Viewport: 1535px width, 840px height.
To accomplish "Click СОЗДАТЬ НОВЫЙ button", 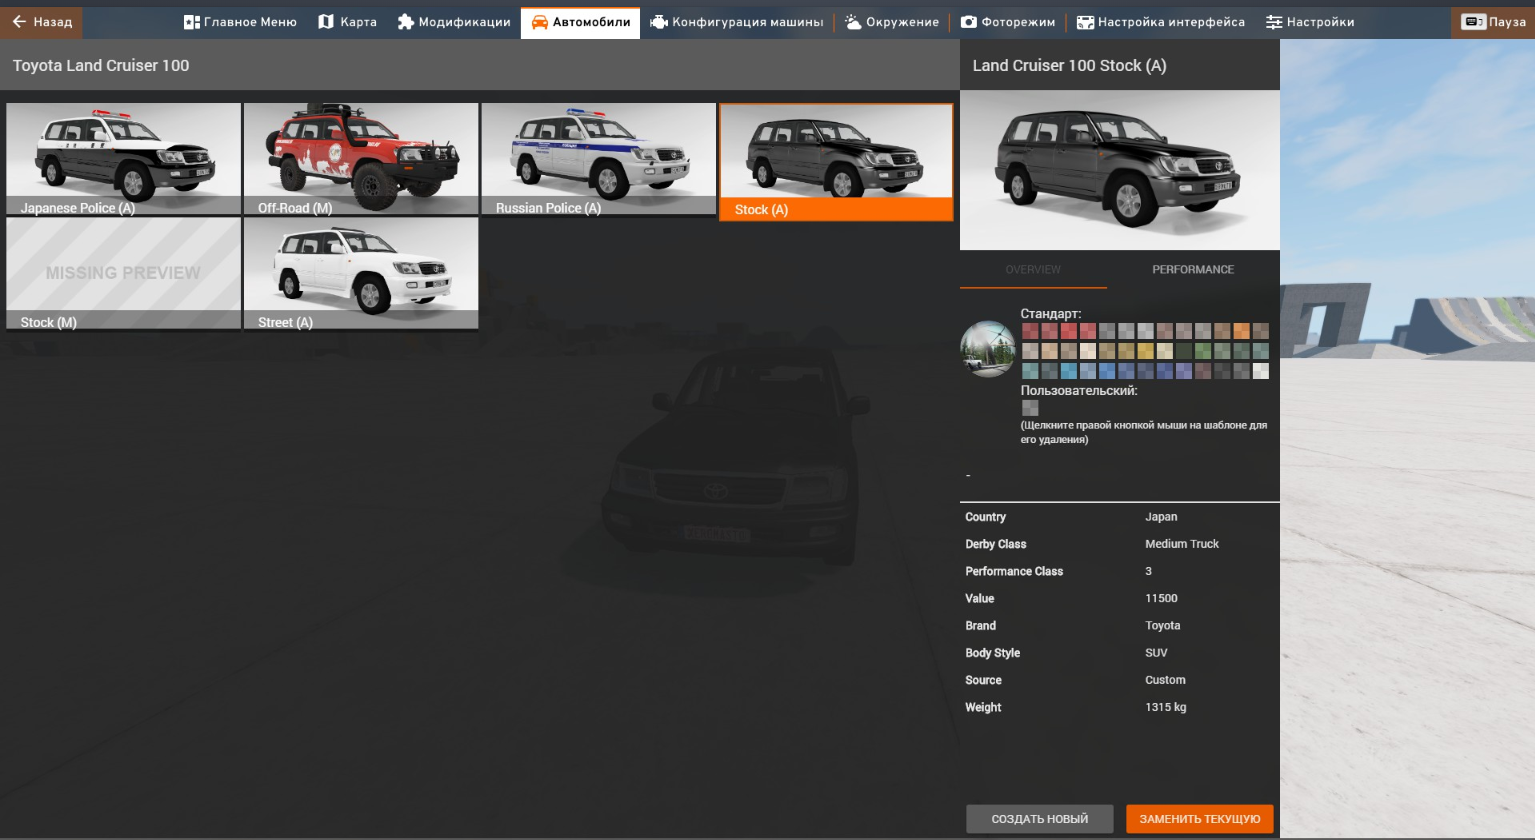I will click(1040, 819).
